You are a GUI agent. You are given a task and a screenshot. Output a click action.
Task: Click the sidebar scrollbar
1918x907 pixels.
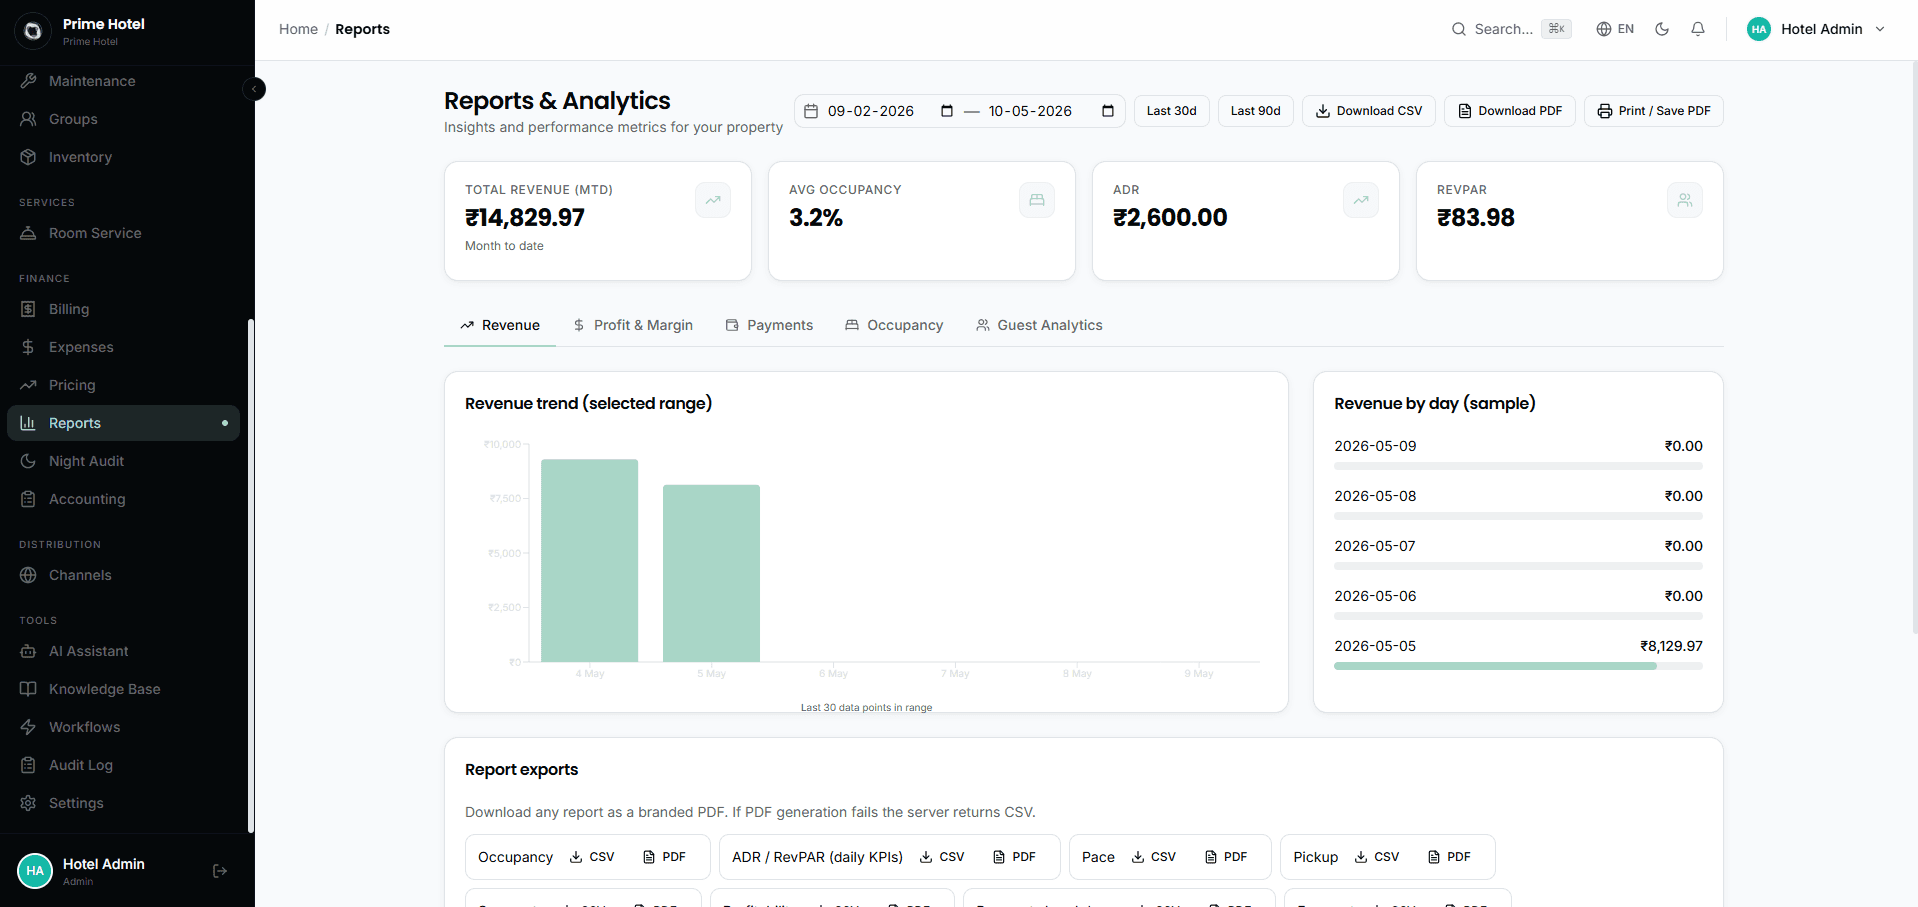click(251, 576)
